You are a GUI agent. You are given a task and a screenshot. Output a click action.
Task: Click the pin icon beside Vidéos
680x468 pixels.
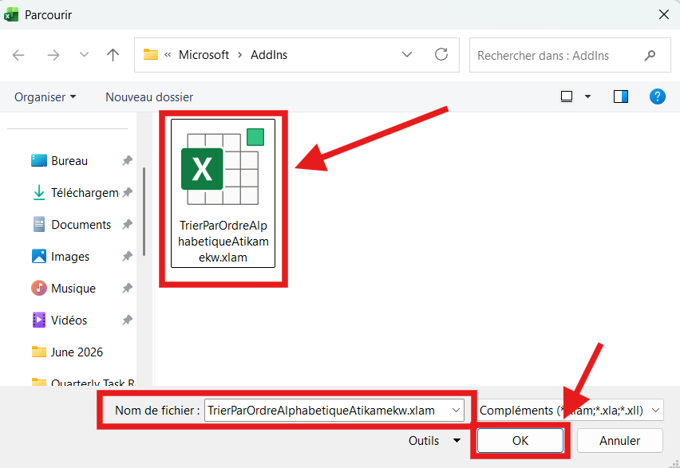click(127, 320)
